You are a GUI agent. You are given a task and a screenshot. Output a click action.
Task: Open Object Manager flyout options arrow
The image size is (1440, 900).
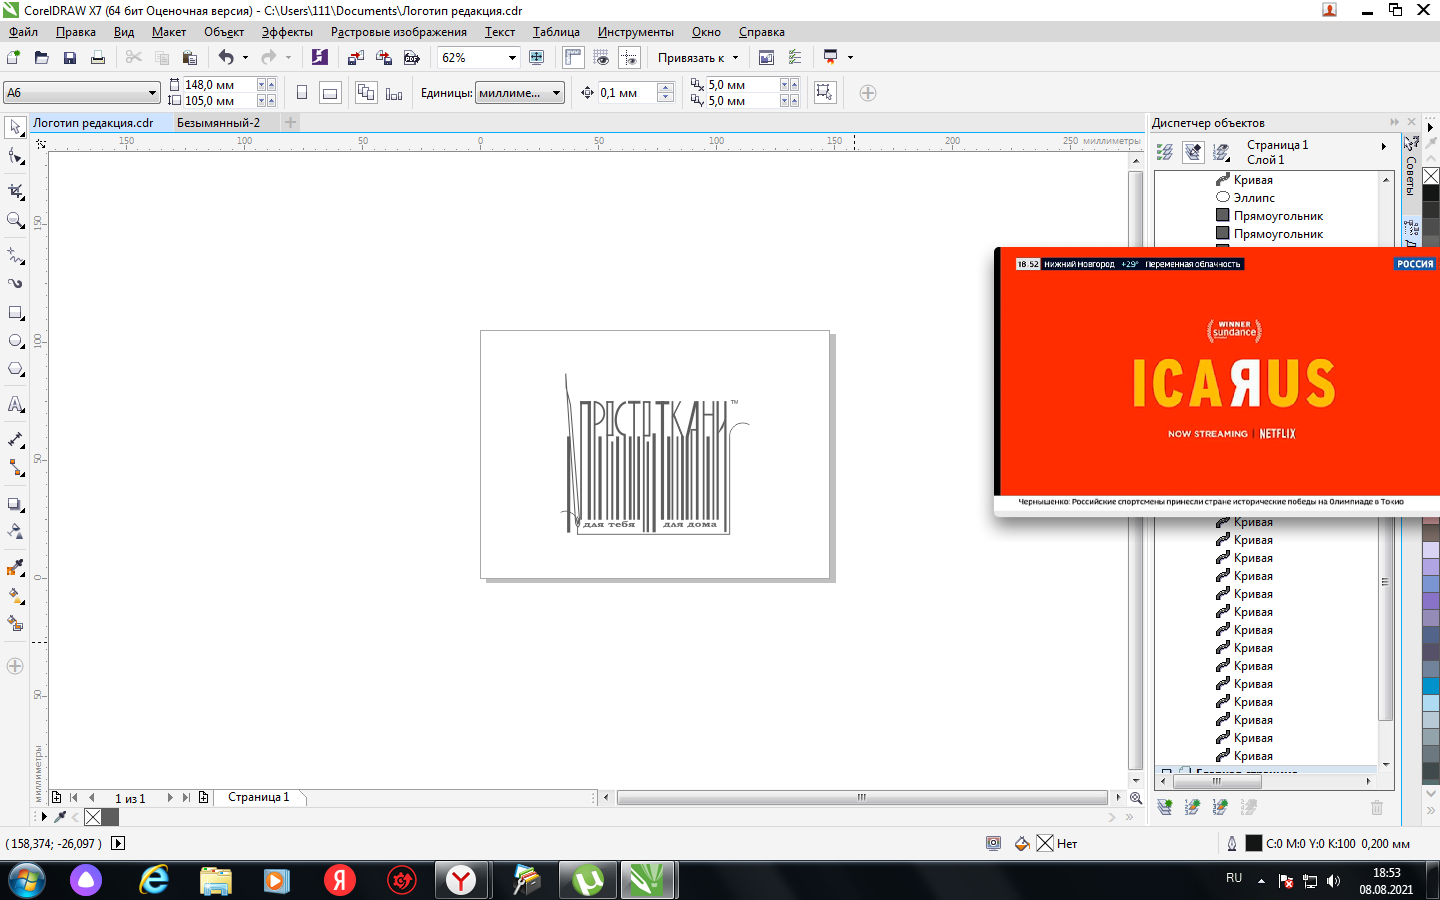[x=1384, y=146]
